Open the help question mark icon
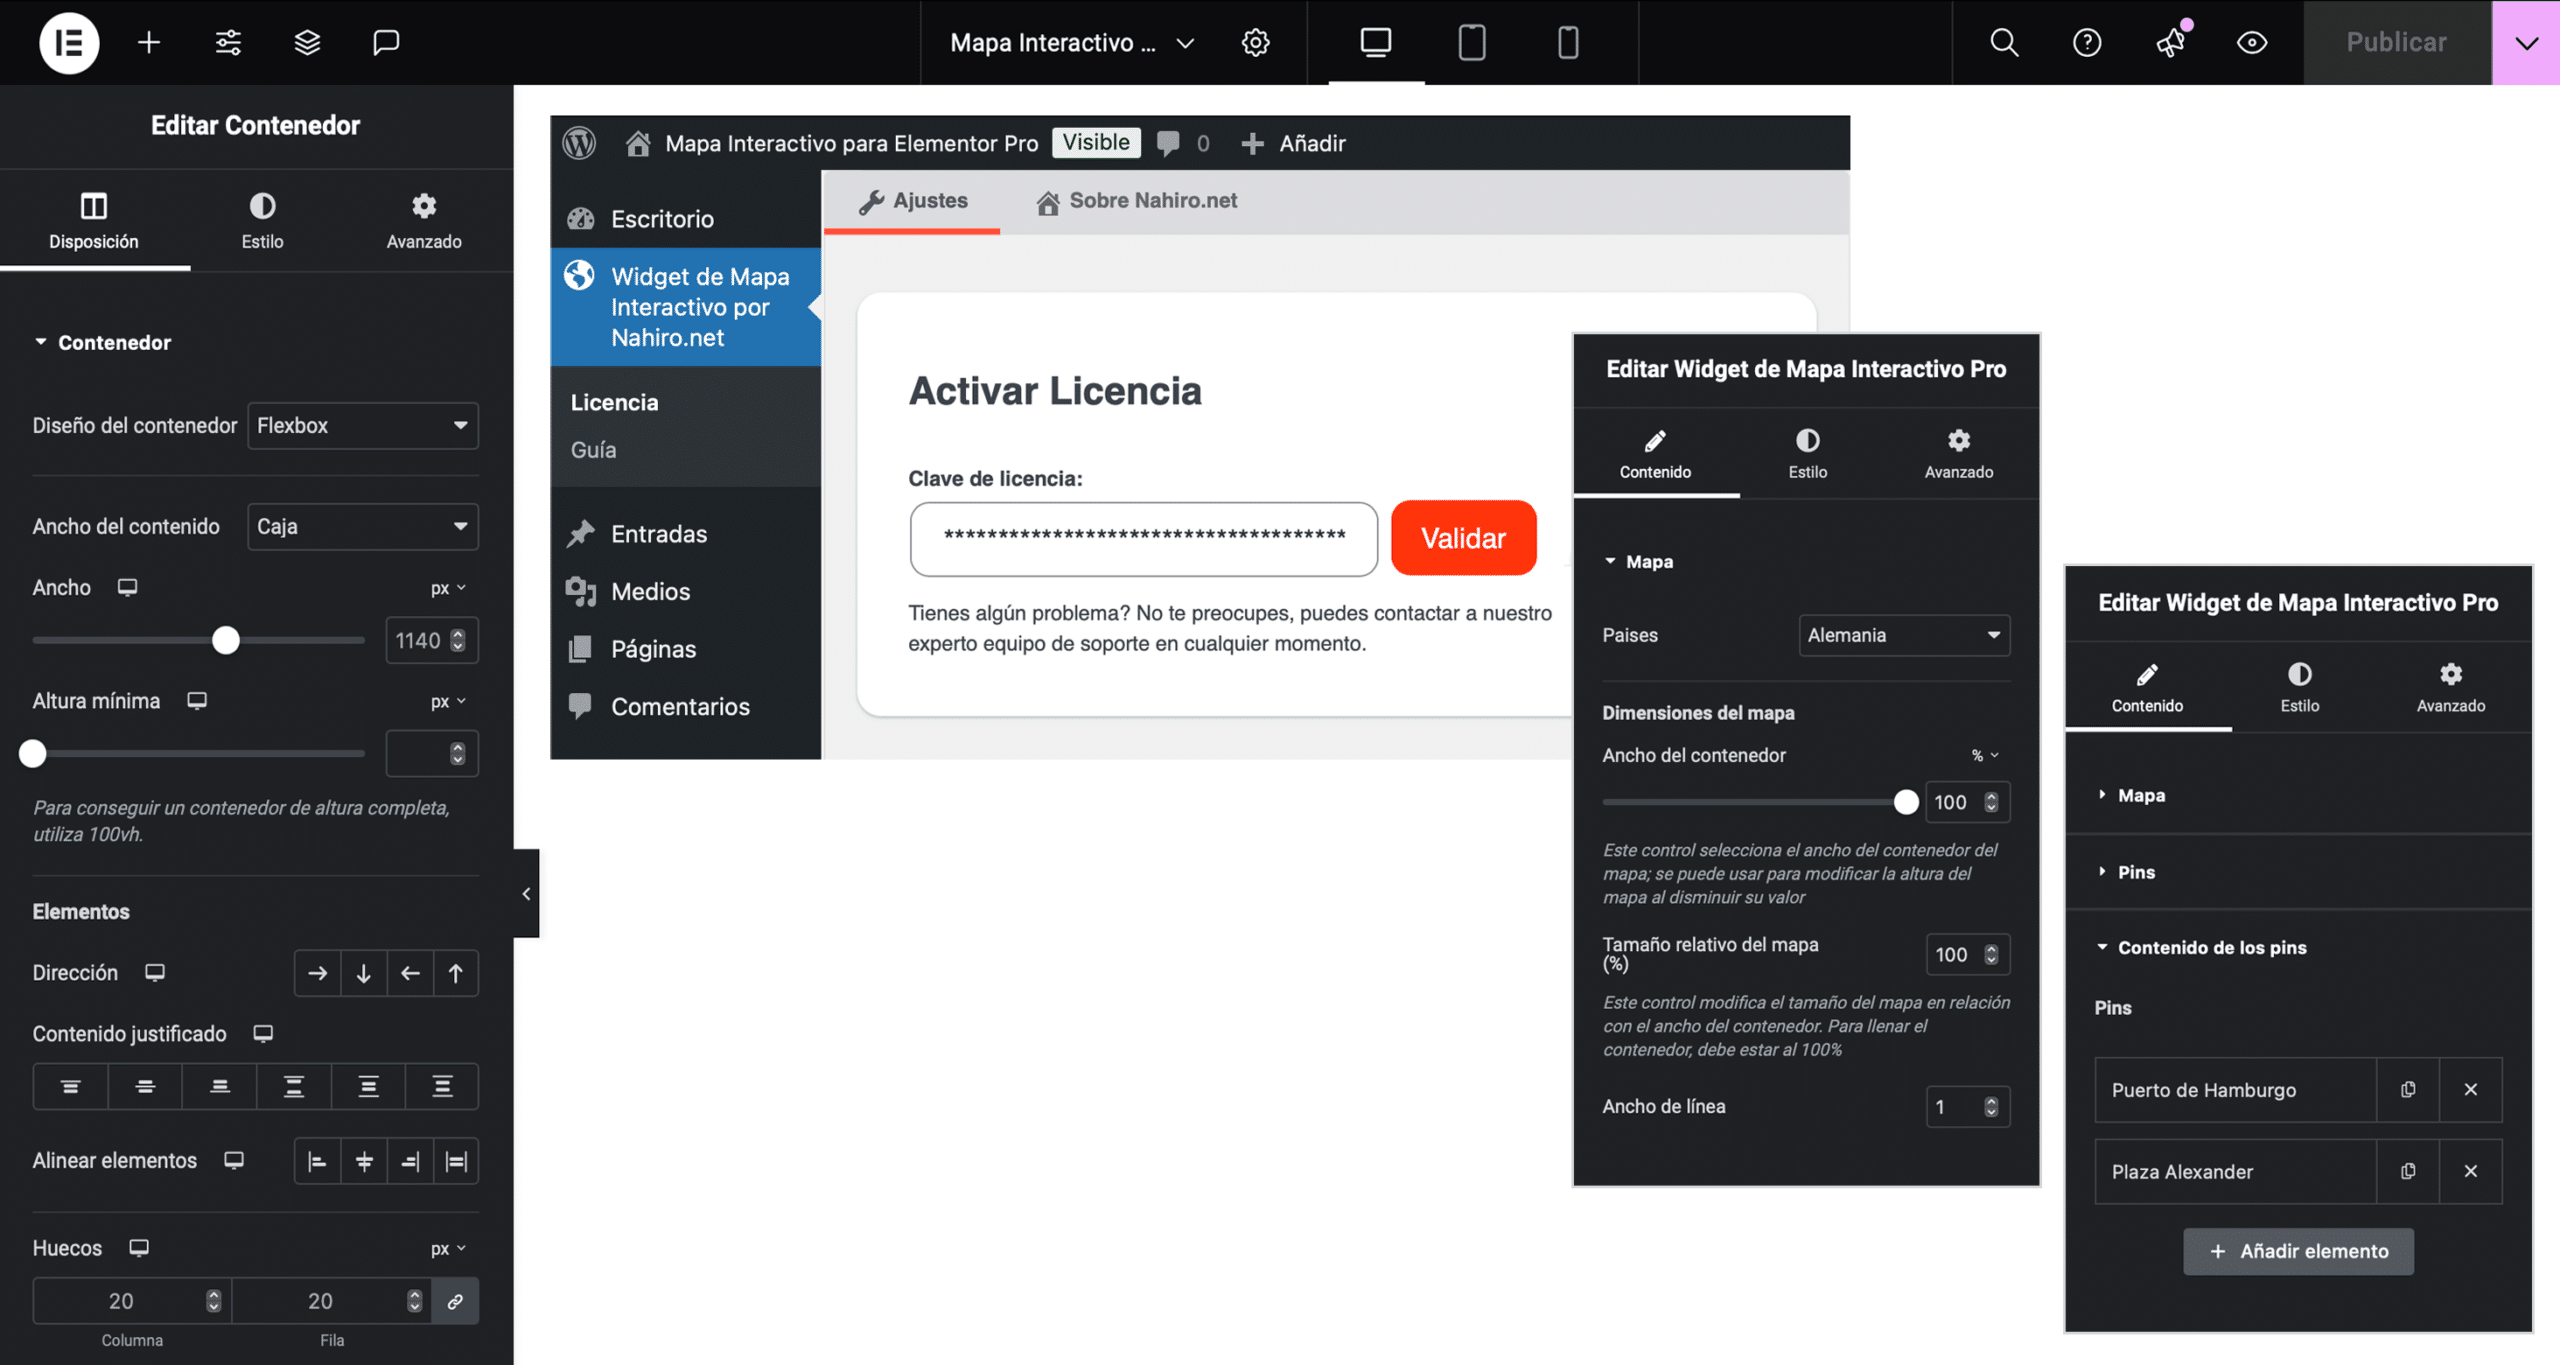 coord(2087,42)
